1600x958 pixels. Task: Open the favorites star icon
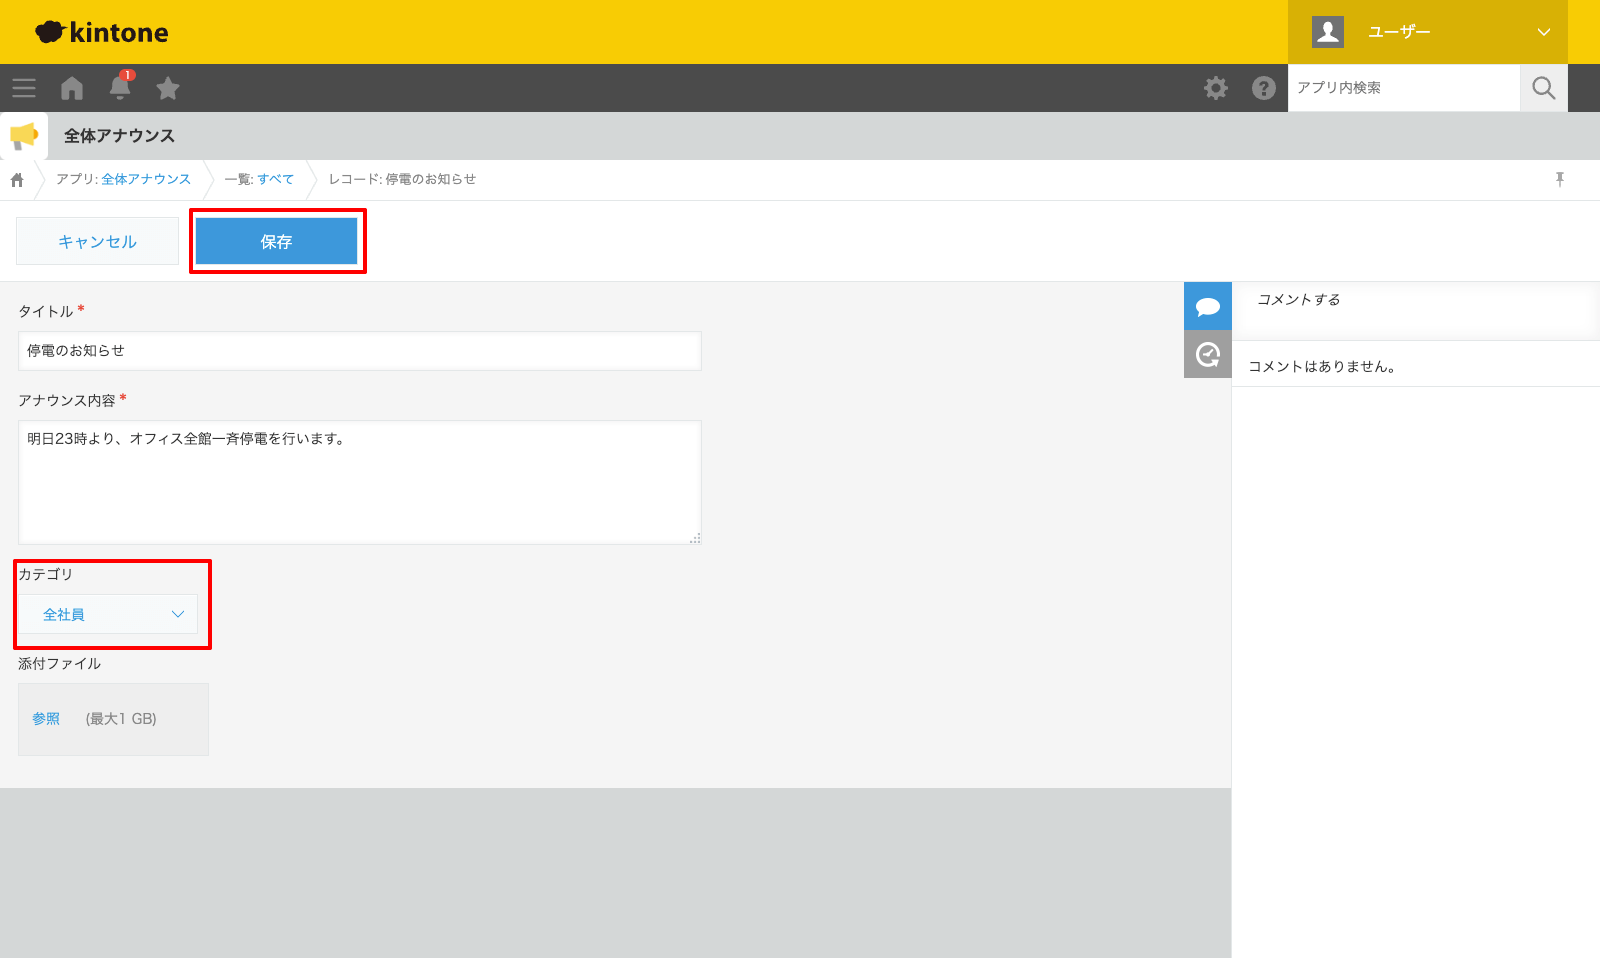click(x=168, y=88)
